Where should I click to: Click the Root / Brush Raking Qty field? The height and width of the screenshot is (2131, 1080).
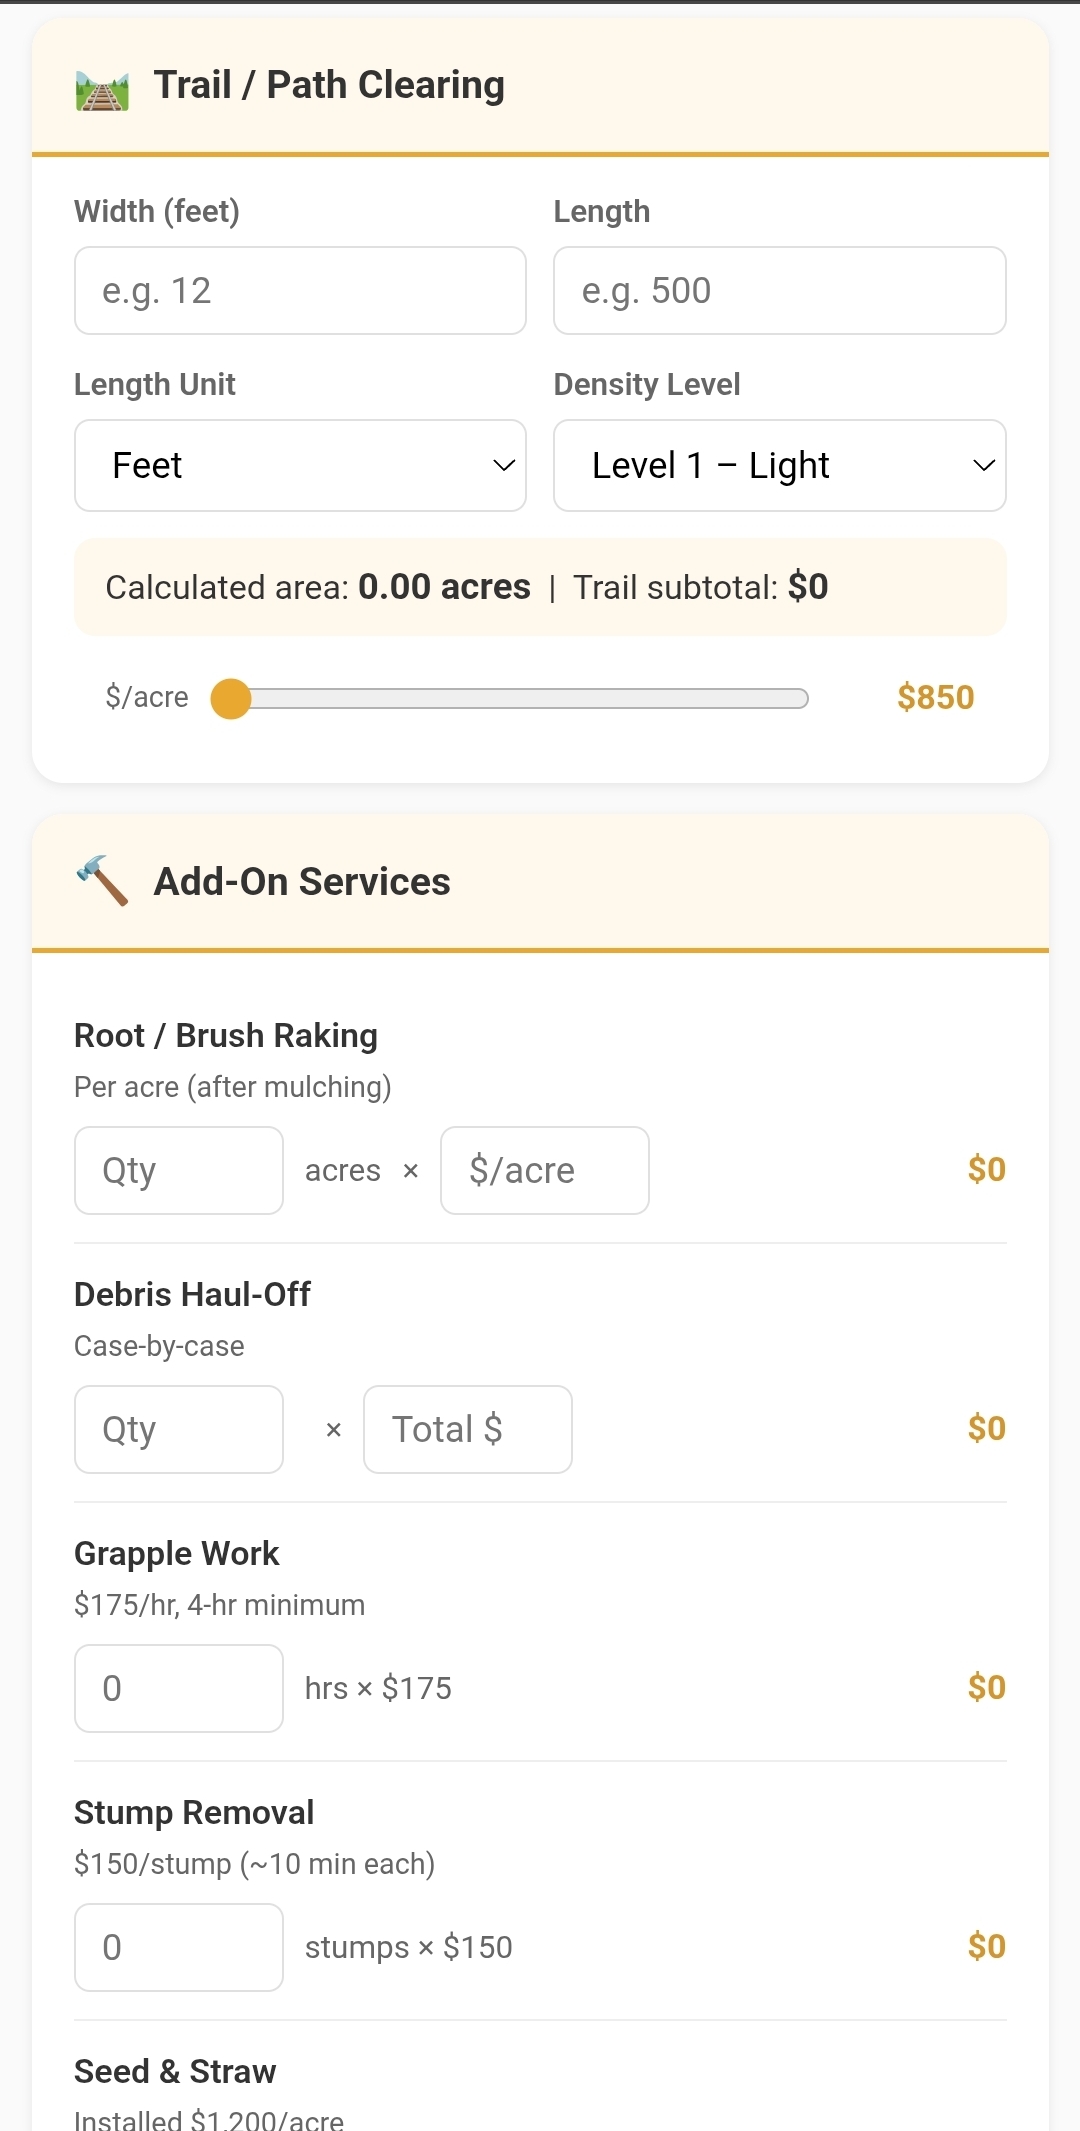(x=179, y=1171)
